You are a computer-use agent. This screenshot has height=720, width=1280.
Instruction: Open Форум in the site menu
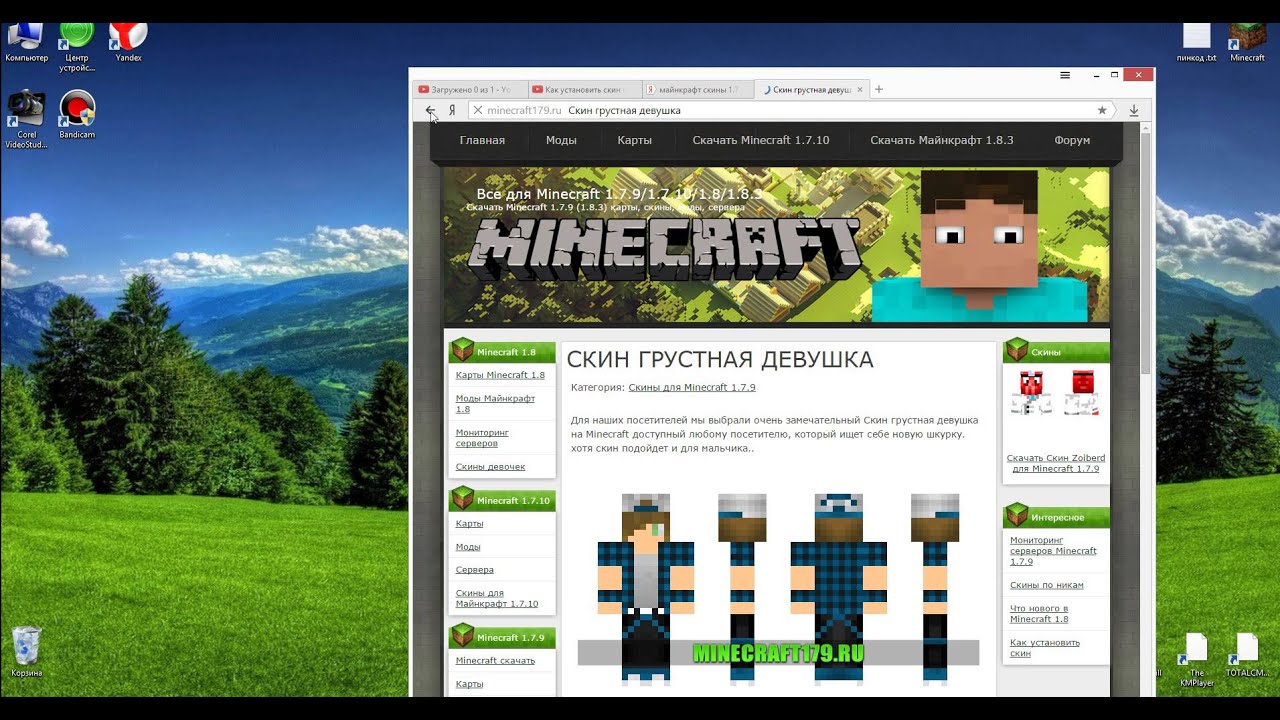click(x=1072, y=140)
